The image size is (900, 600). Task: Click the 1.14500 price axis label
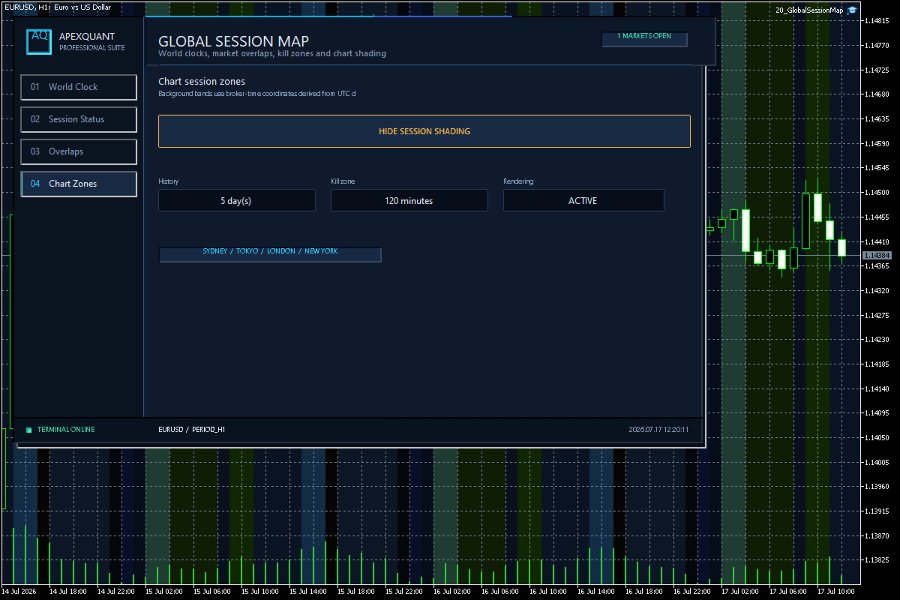876,192
